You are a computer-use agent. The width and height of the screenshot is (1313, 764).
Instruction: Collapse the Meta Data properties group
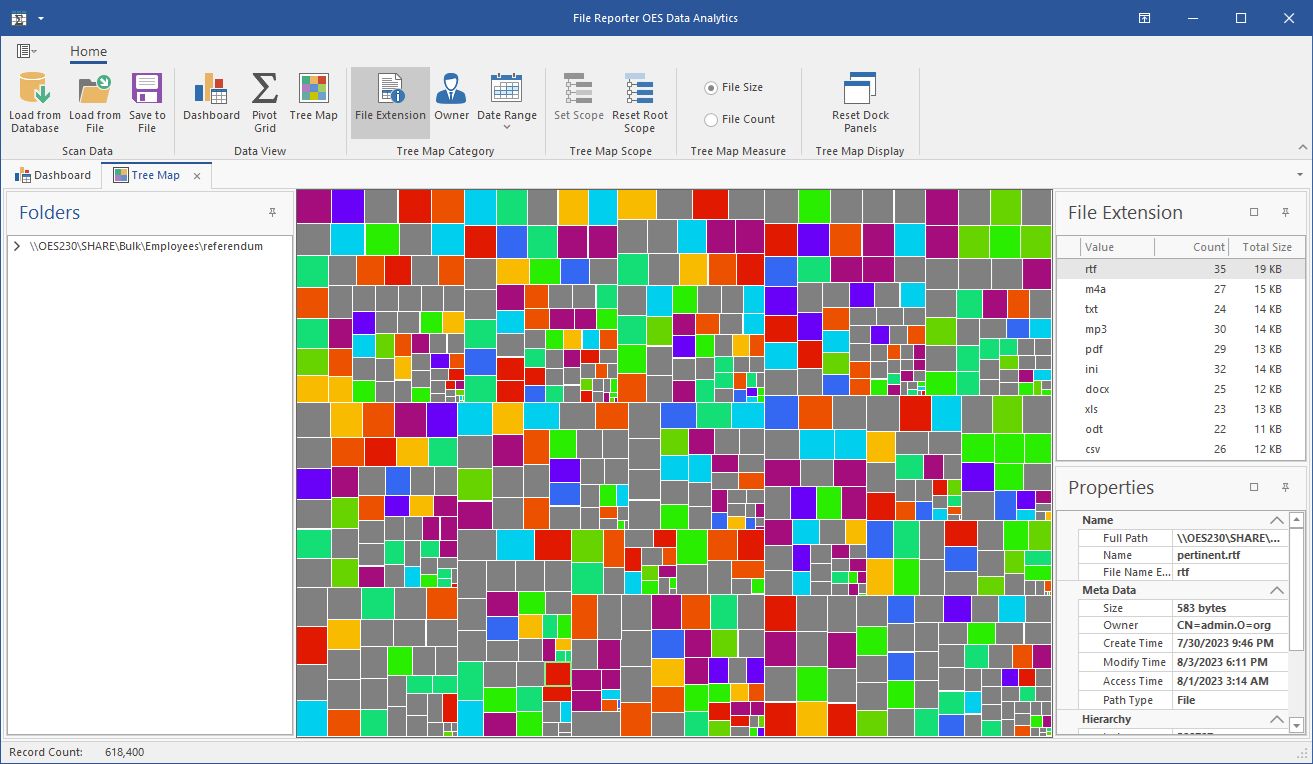1277,590
